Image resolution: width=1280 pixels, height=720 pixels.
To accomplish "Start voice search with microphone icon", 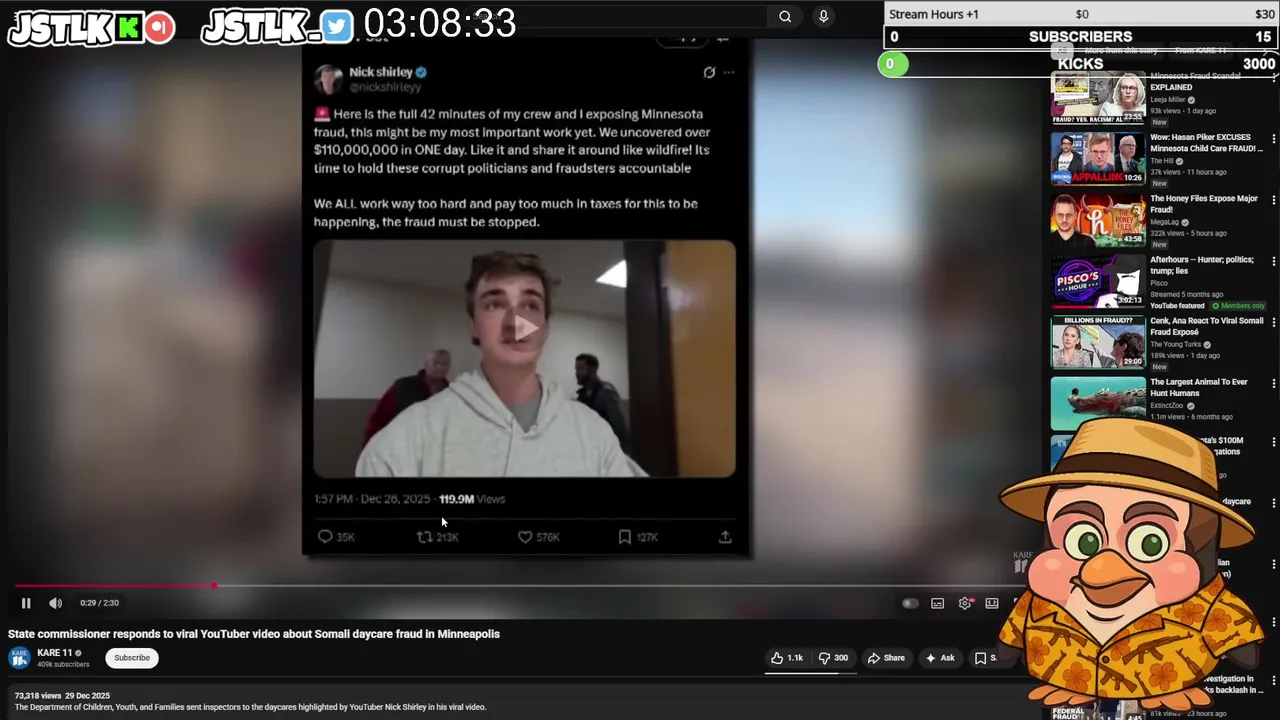I will [823, 16].
